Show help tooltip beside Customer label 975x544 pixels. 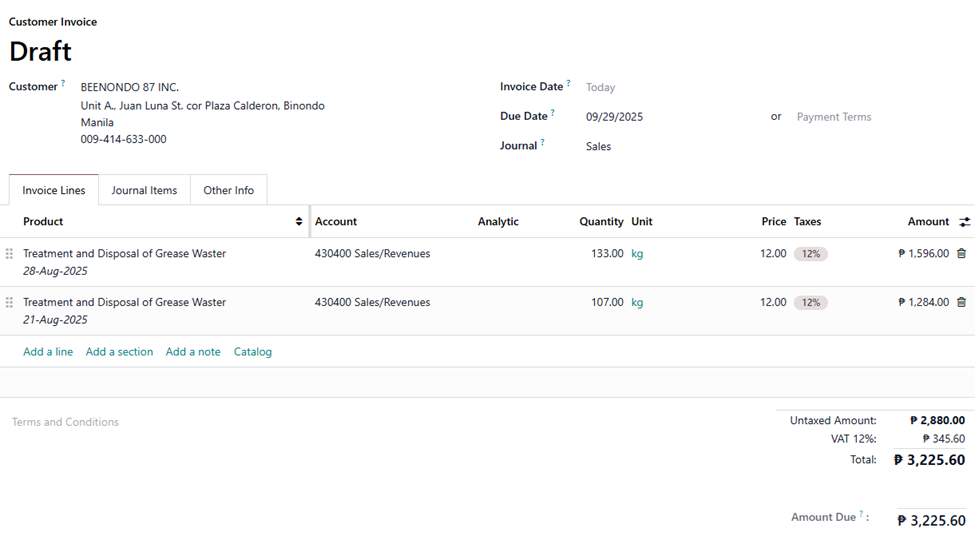point(63,84)
